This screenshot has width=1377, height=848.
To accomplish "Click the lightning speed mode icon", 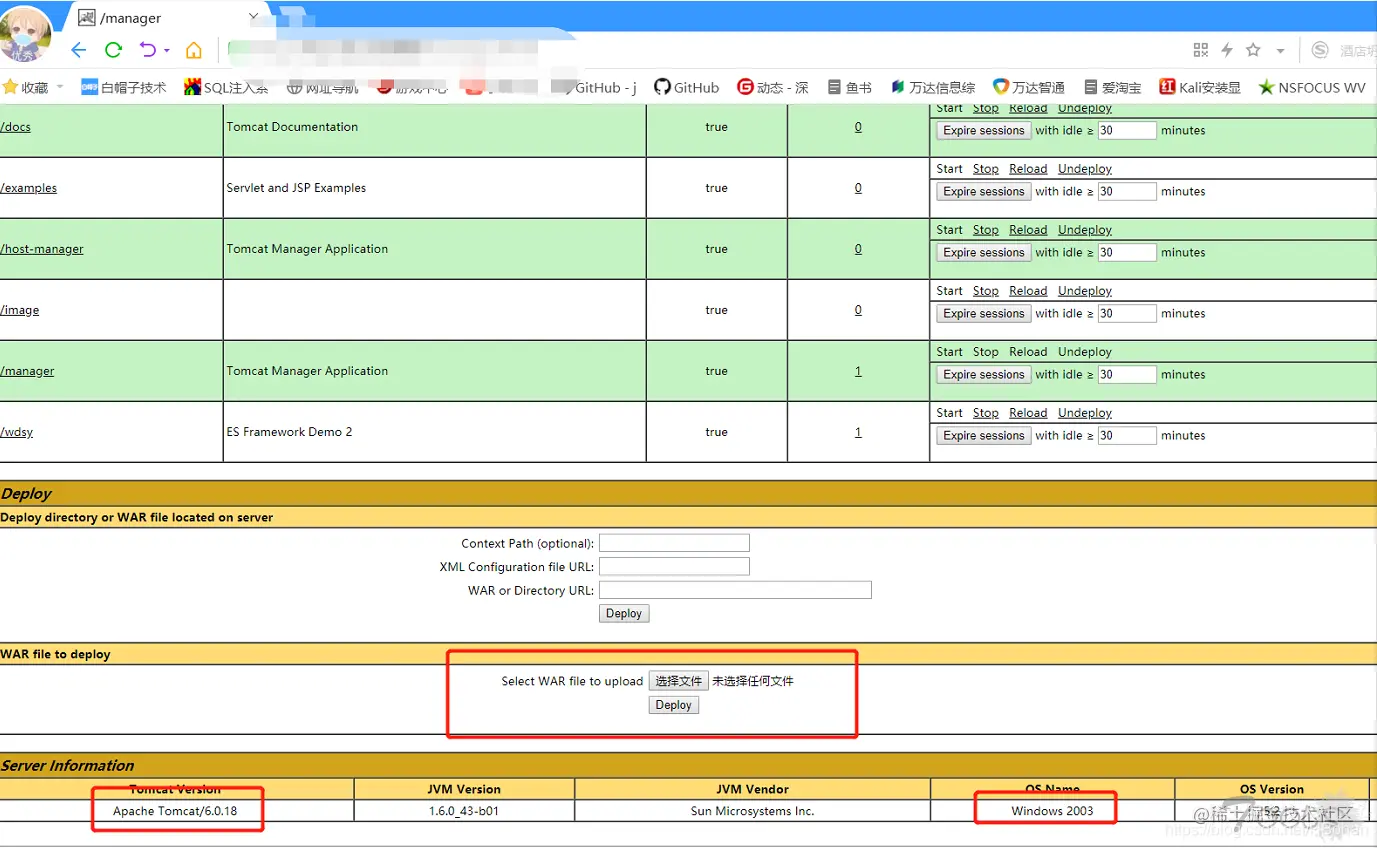I will click(1227, 50).
